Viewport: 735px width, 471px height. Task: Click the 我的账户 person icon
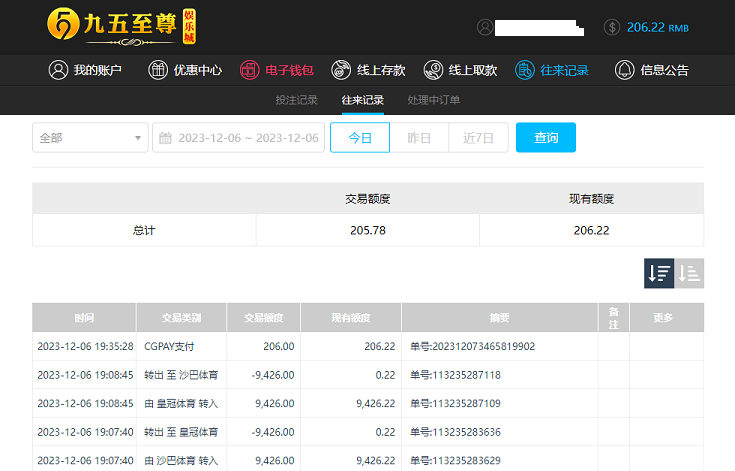[58, 70]
